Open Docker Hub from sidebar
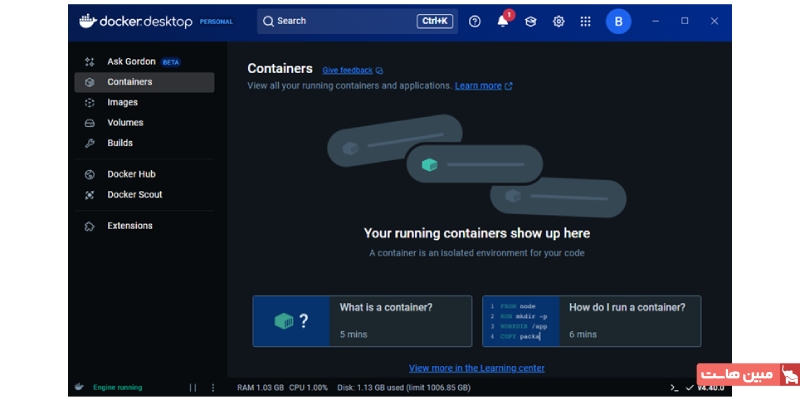The image size is (800, 400). click(131, 174)
